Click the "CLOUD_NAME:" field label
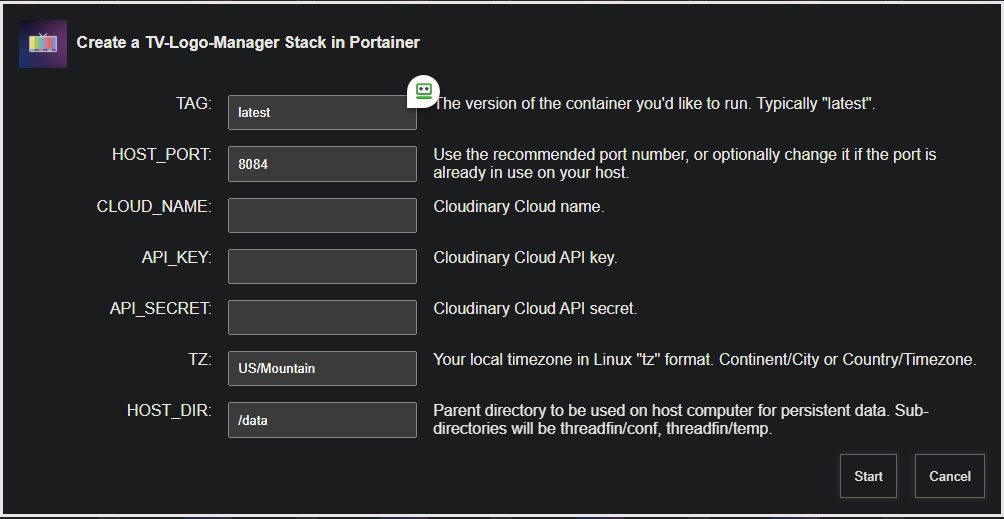 (x=154, y=206)
